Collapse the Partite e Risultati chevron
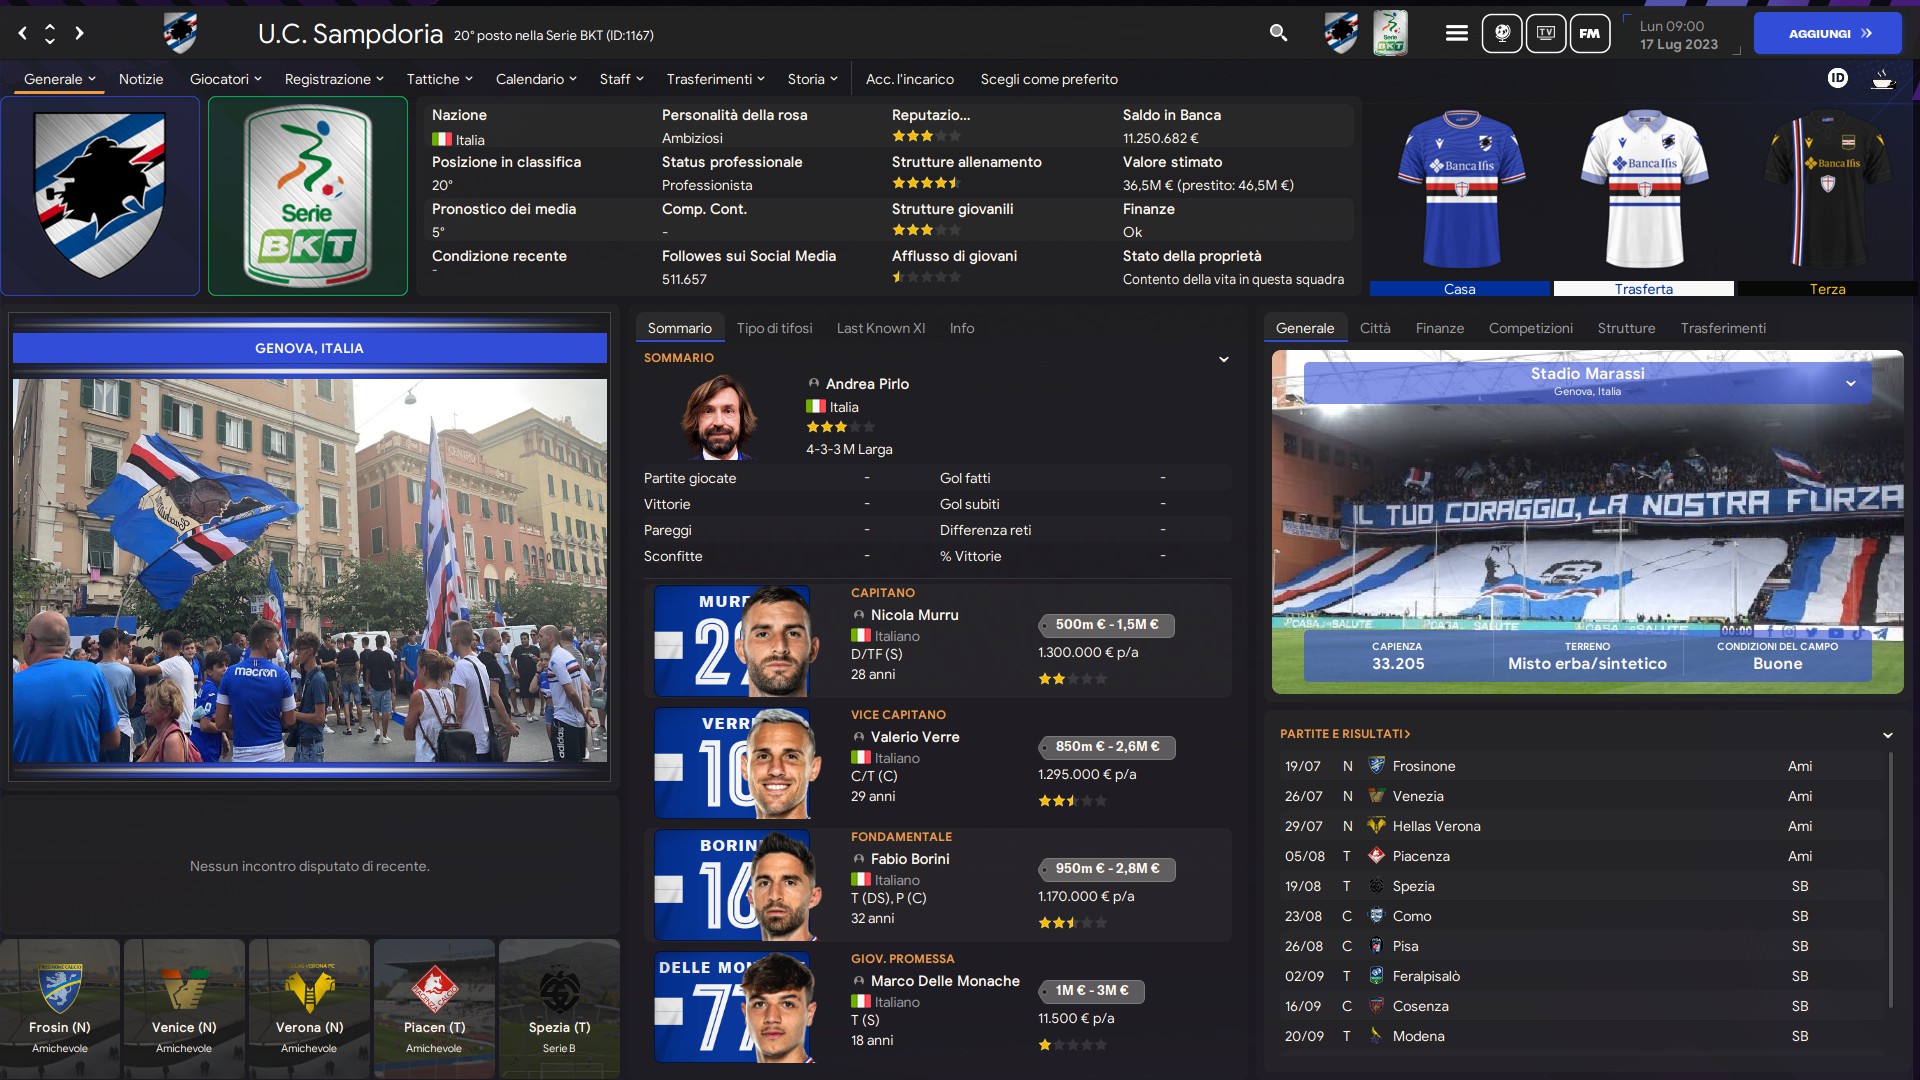This screenshot has width=1920, height=1080. tap(1887, 735)
